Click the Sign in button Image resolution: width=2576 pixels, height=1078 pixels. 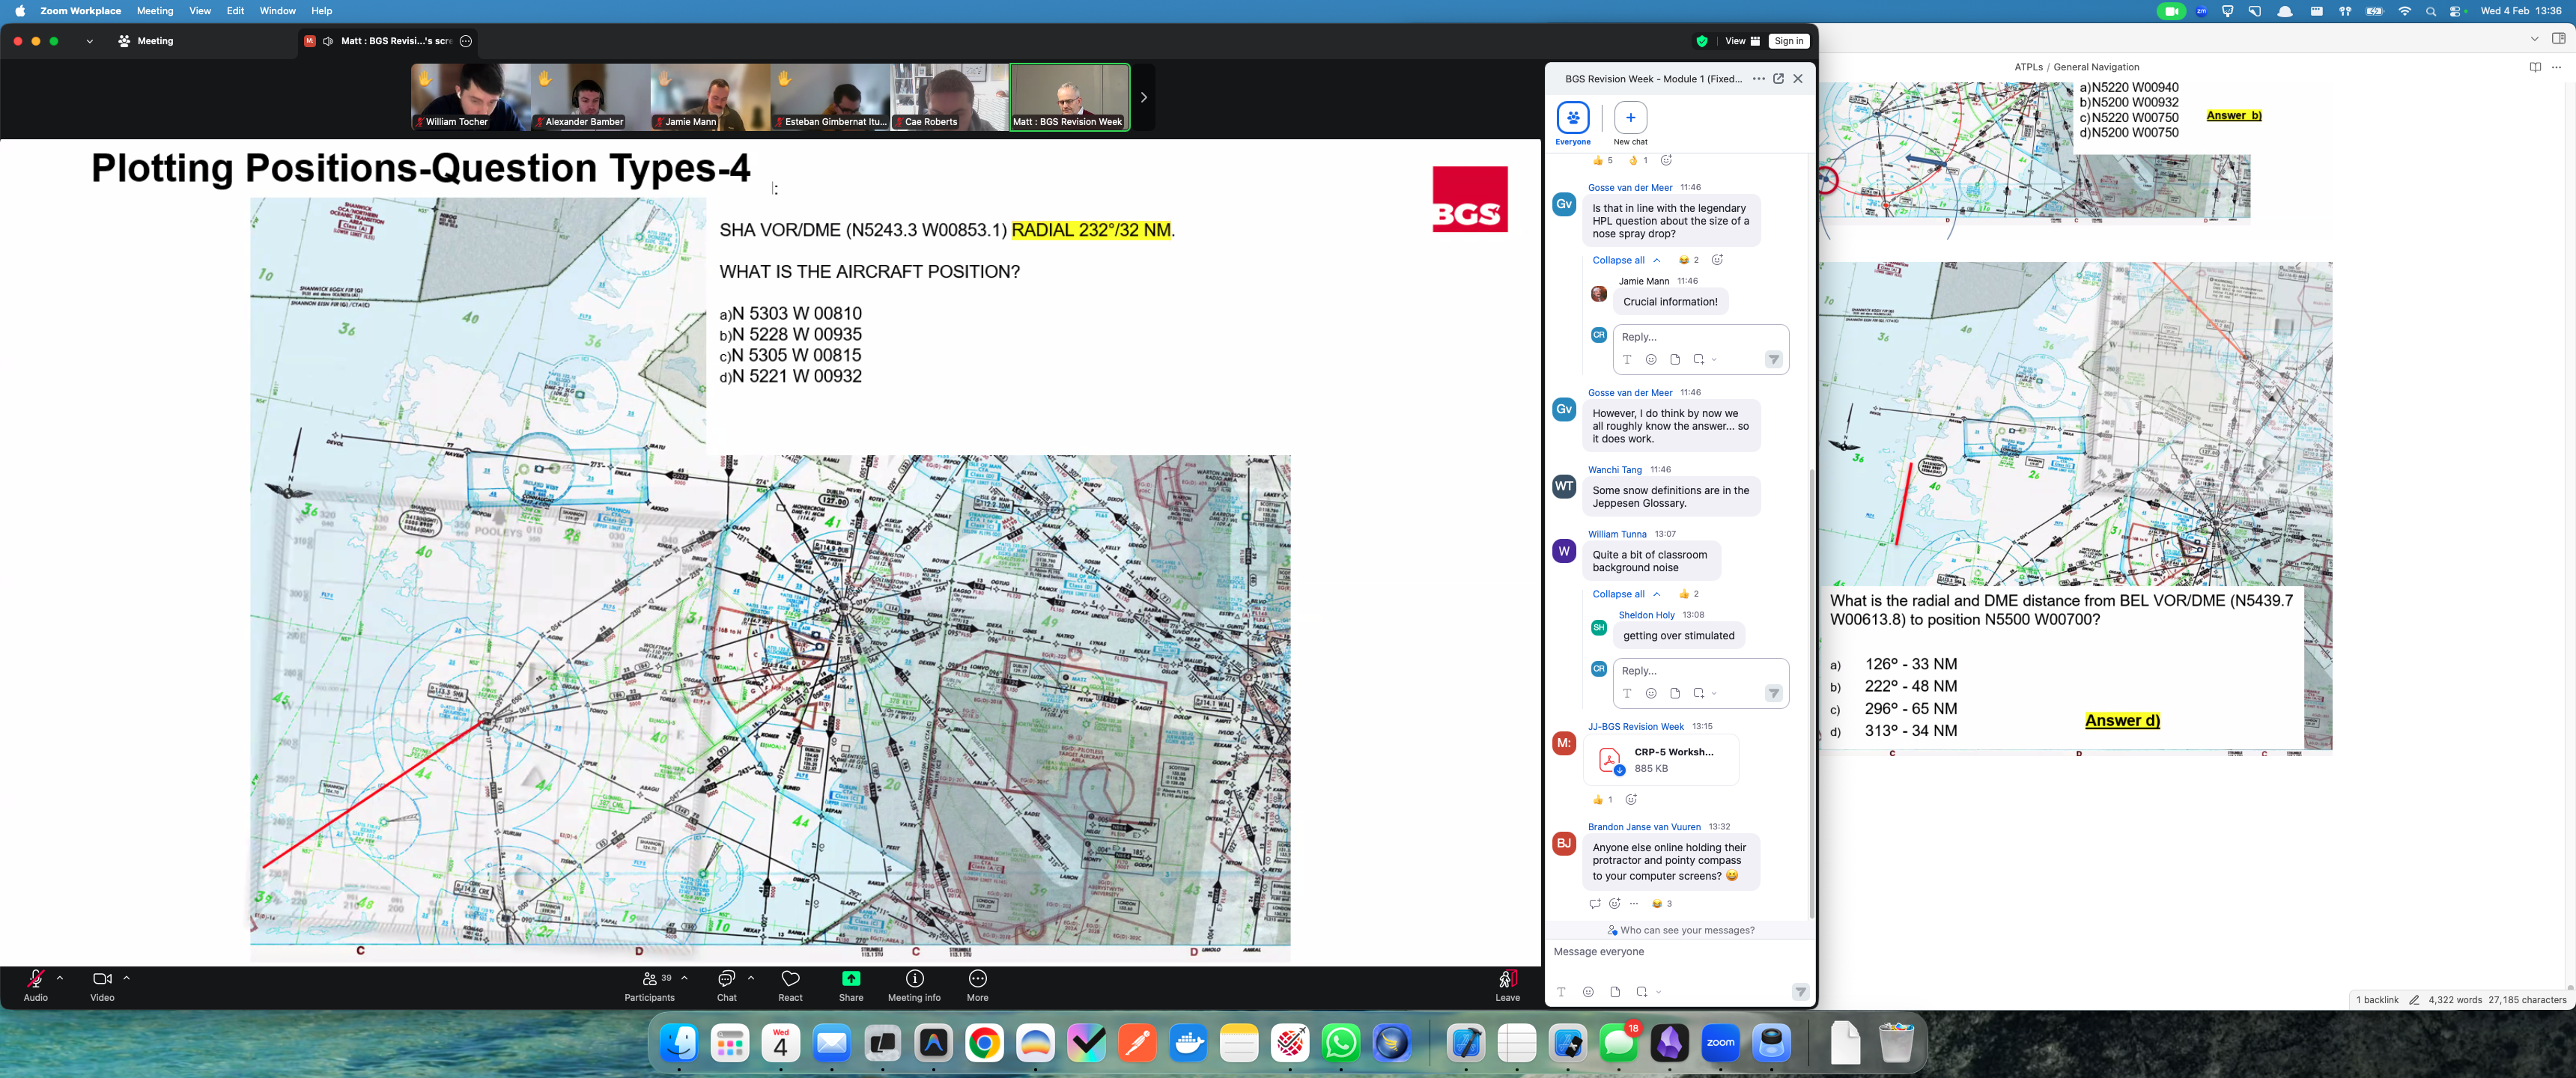(1788, 41)
